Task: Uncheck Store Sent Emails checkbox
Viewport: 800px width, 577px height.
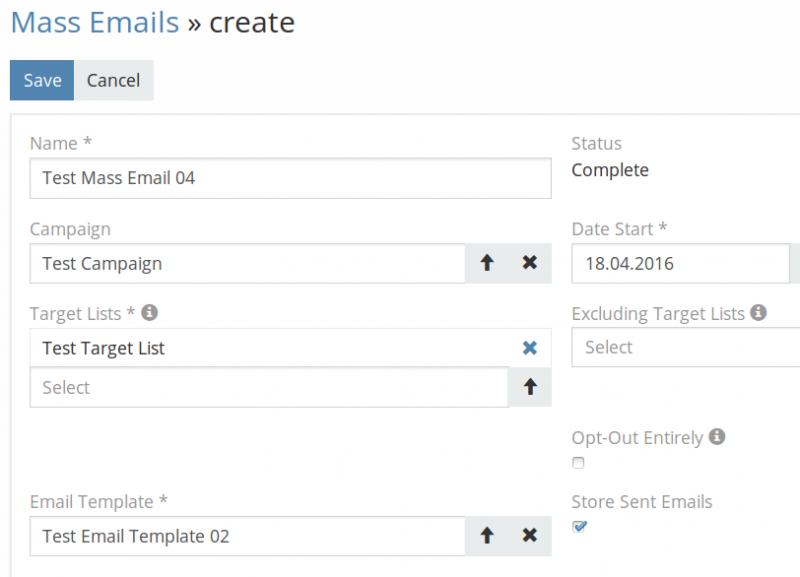Action: [x=579, y=527]
